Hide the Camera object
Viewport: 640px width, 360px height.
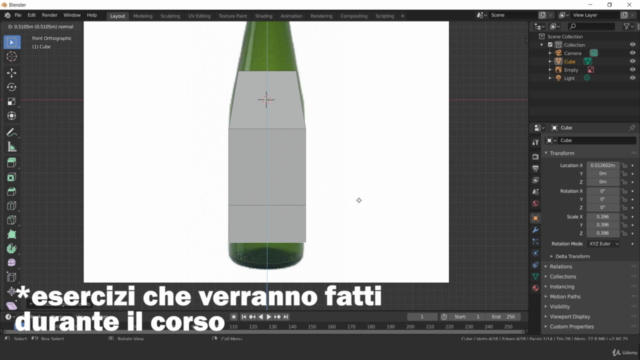(x=632, y=53)
